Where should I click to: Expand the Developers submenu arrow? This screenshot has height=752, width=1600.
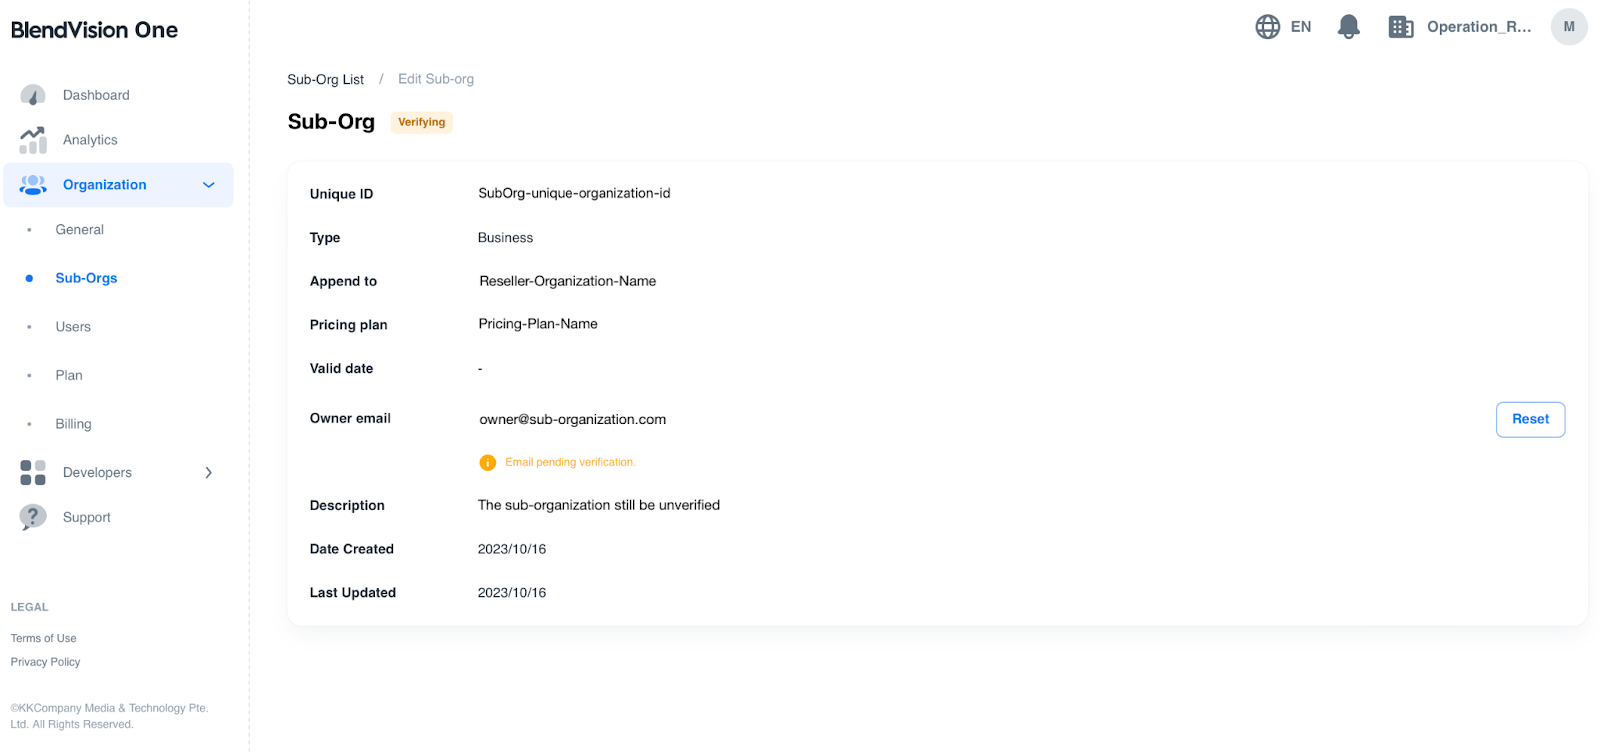pyautogui.click(x=209, y=473)
